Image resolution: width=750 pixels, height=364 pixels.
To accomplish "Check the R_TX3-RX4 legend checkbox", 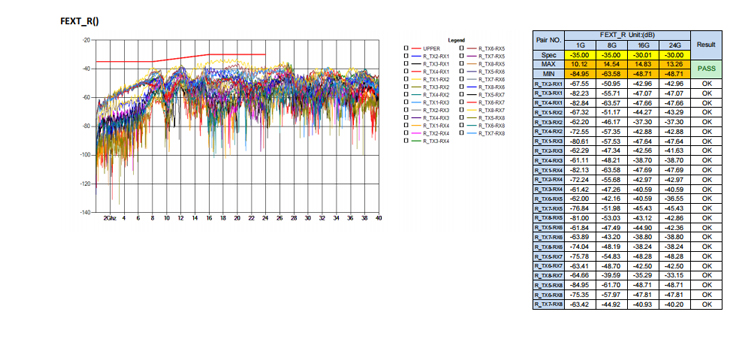I will [406, 141].
